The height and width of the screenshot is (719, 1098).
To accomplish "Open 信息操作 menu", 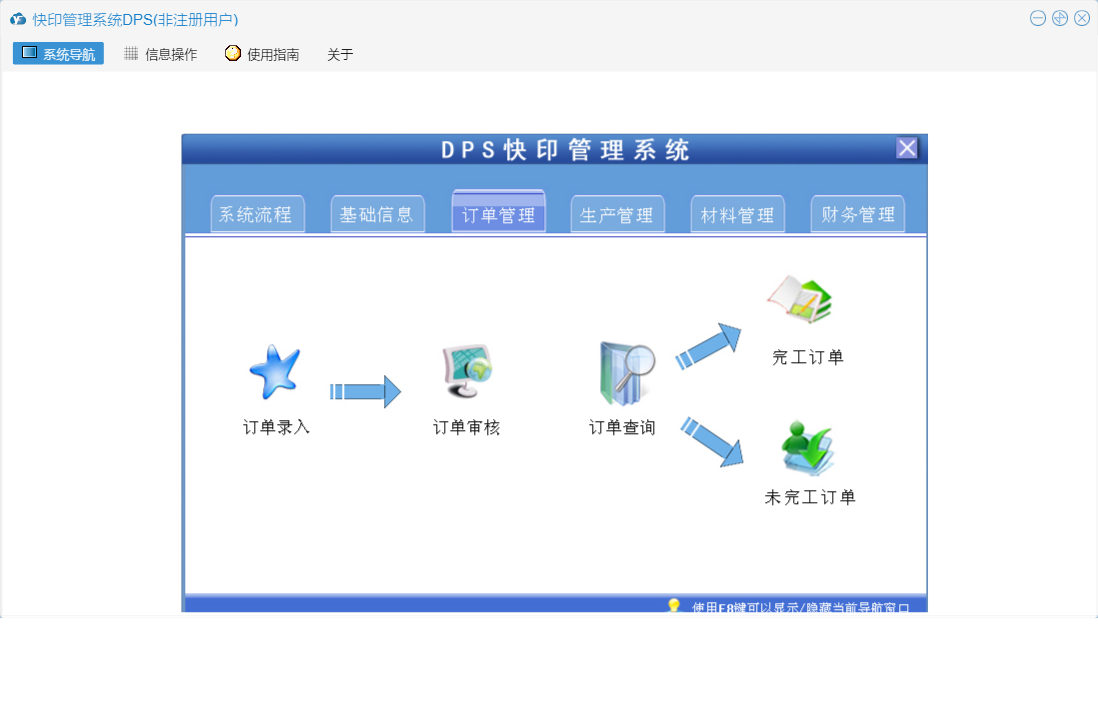I will (x=161, y=54).
